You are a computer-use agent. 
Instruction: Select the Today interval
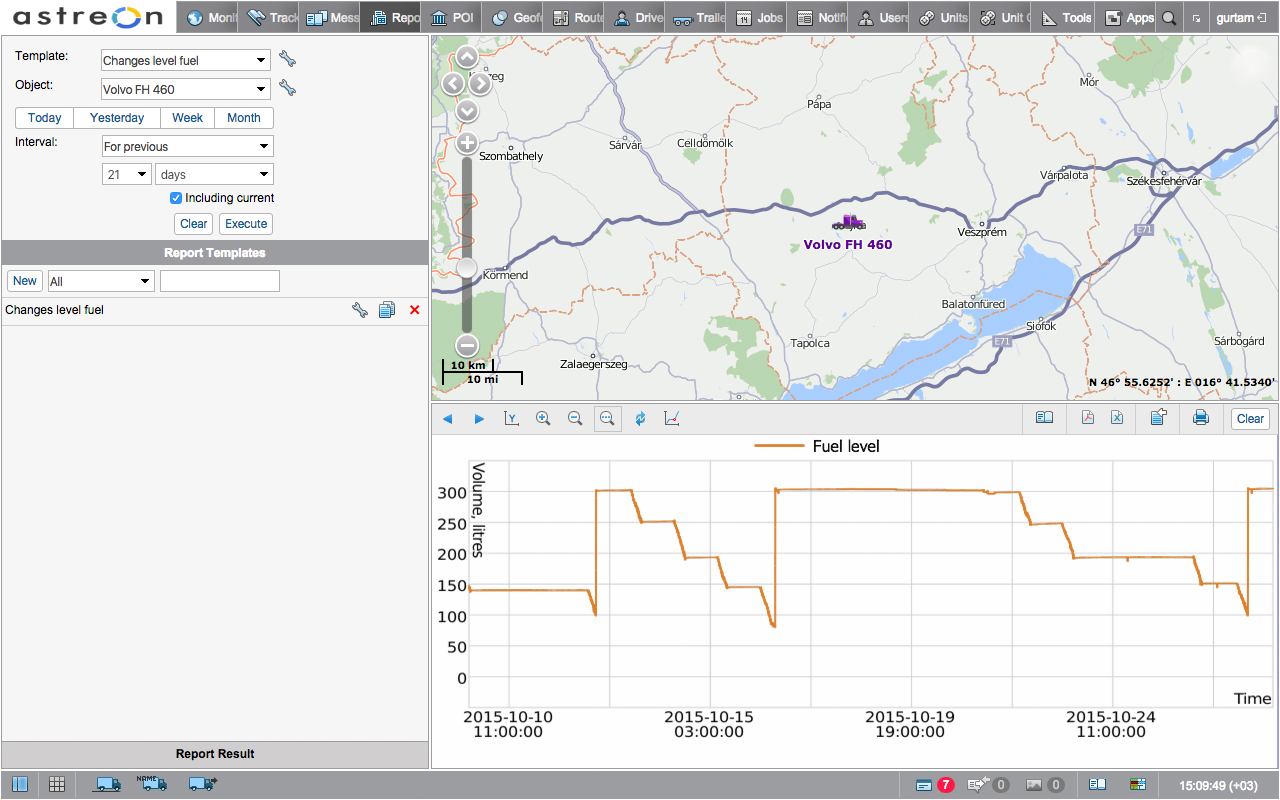(45, 118)
